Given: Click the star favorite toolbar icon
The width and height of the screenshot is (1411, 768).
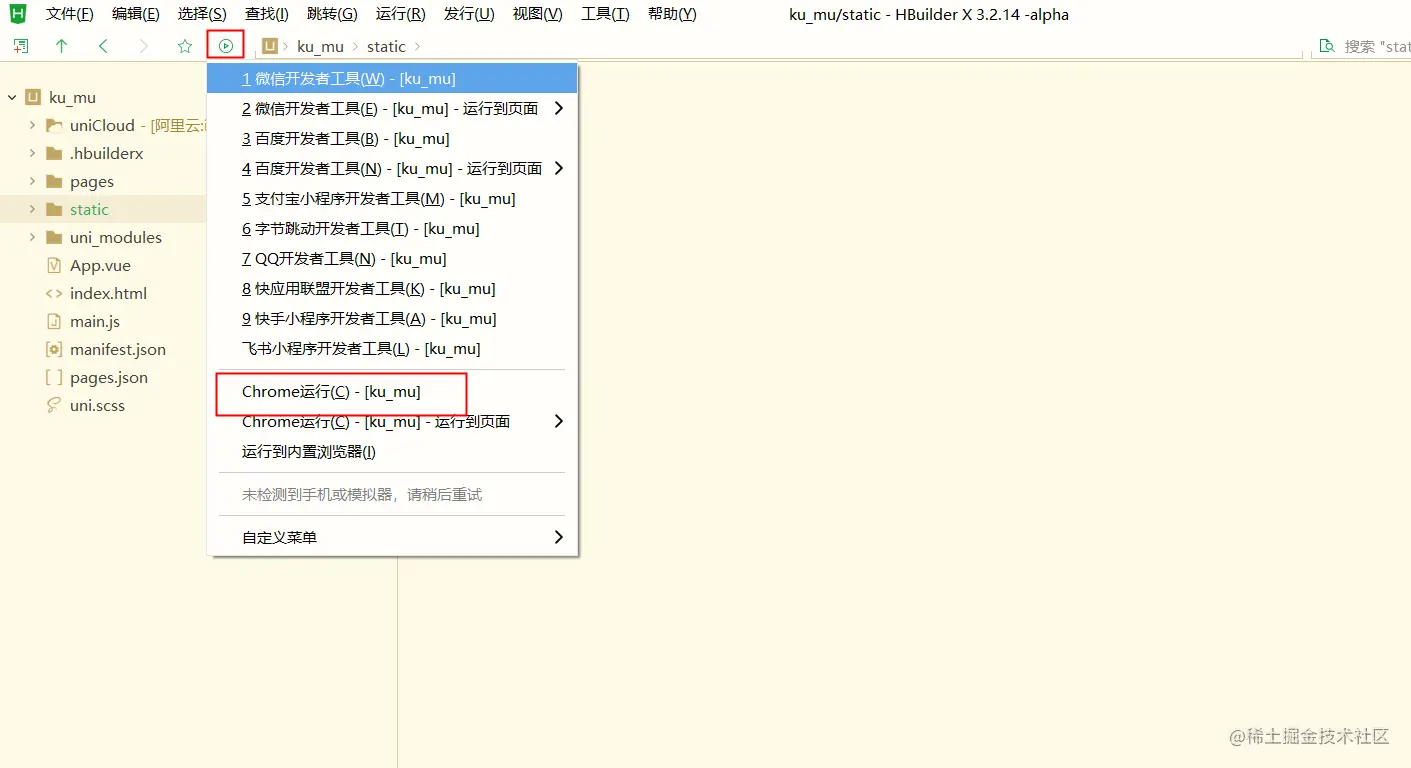Looking at the screenshot, I should pos(185,46).
